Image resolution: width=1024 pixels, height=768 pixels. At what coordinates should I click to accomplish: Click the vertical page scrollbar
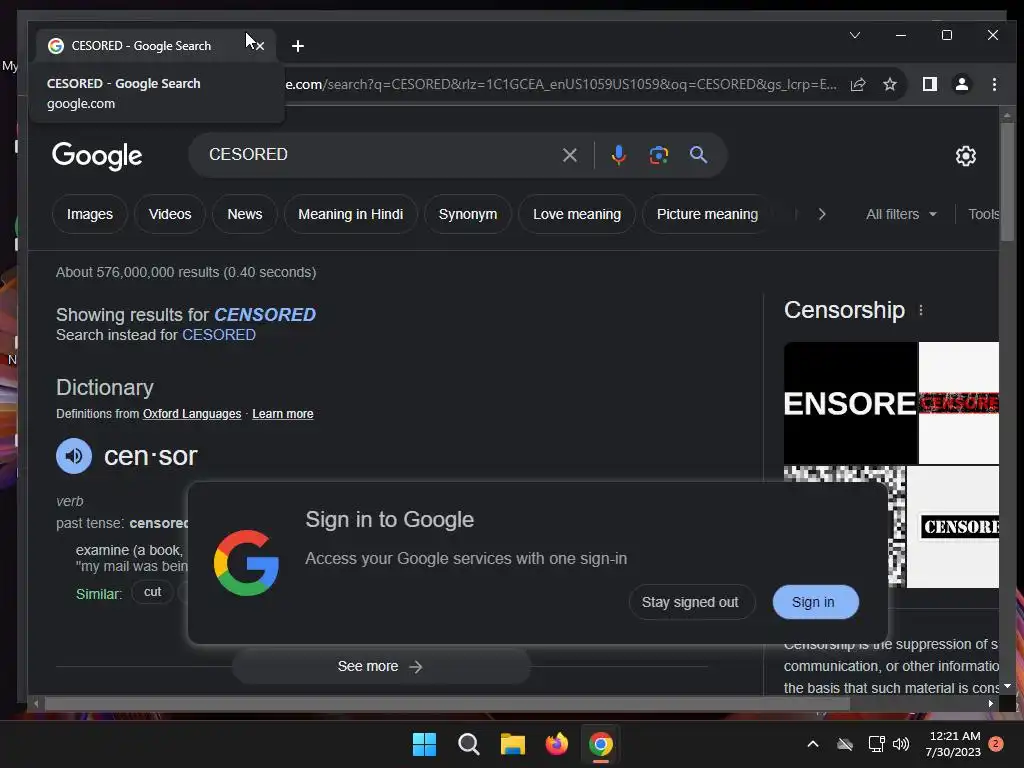click(1007, 183)
